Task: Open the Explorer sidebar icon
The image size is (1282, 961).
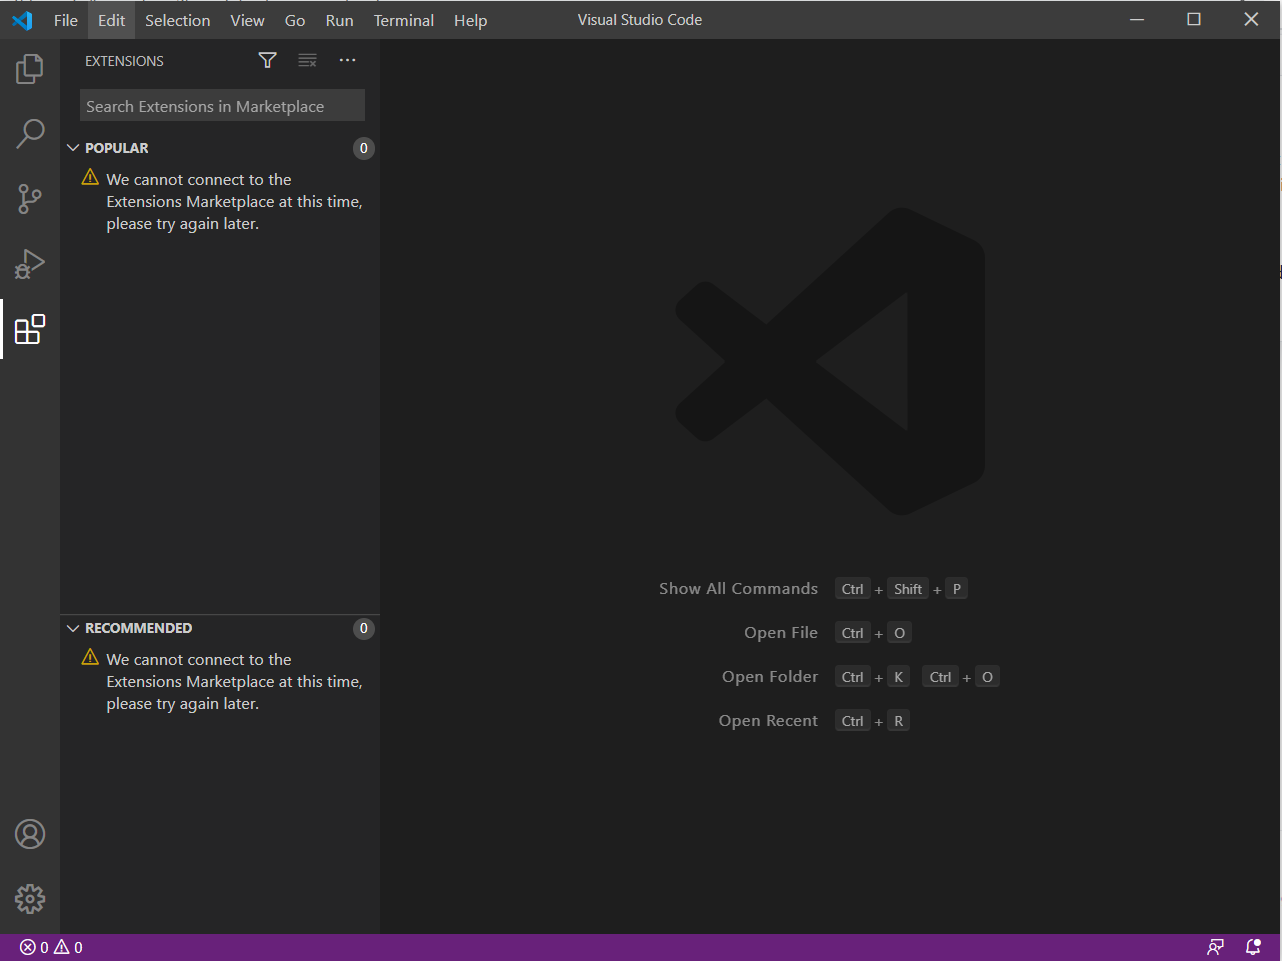Action: (29, 68)
